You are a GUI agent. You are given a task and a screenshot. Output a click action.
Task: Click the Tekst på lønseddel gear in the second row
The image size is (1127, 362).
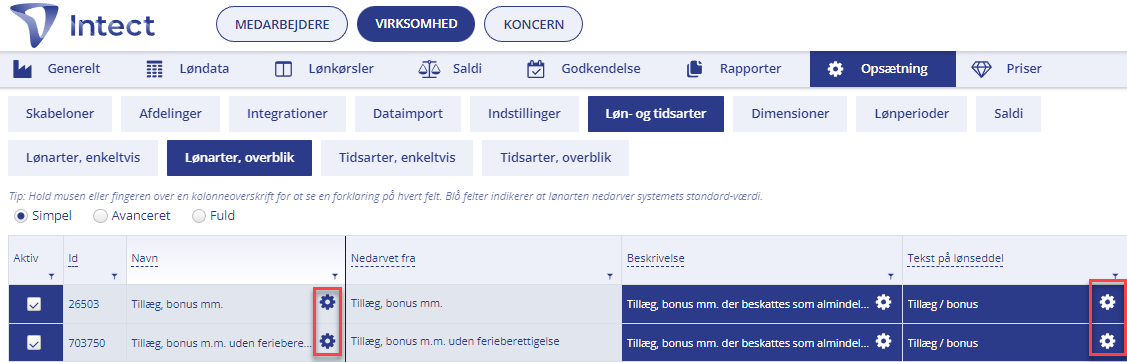(x=1107, y=340)
